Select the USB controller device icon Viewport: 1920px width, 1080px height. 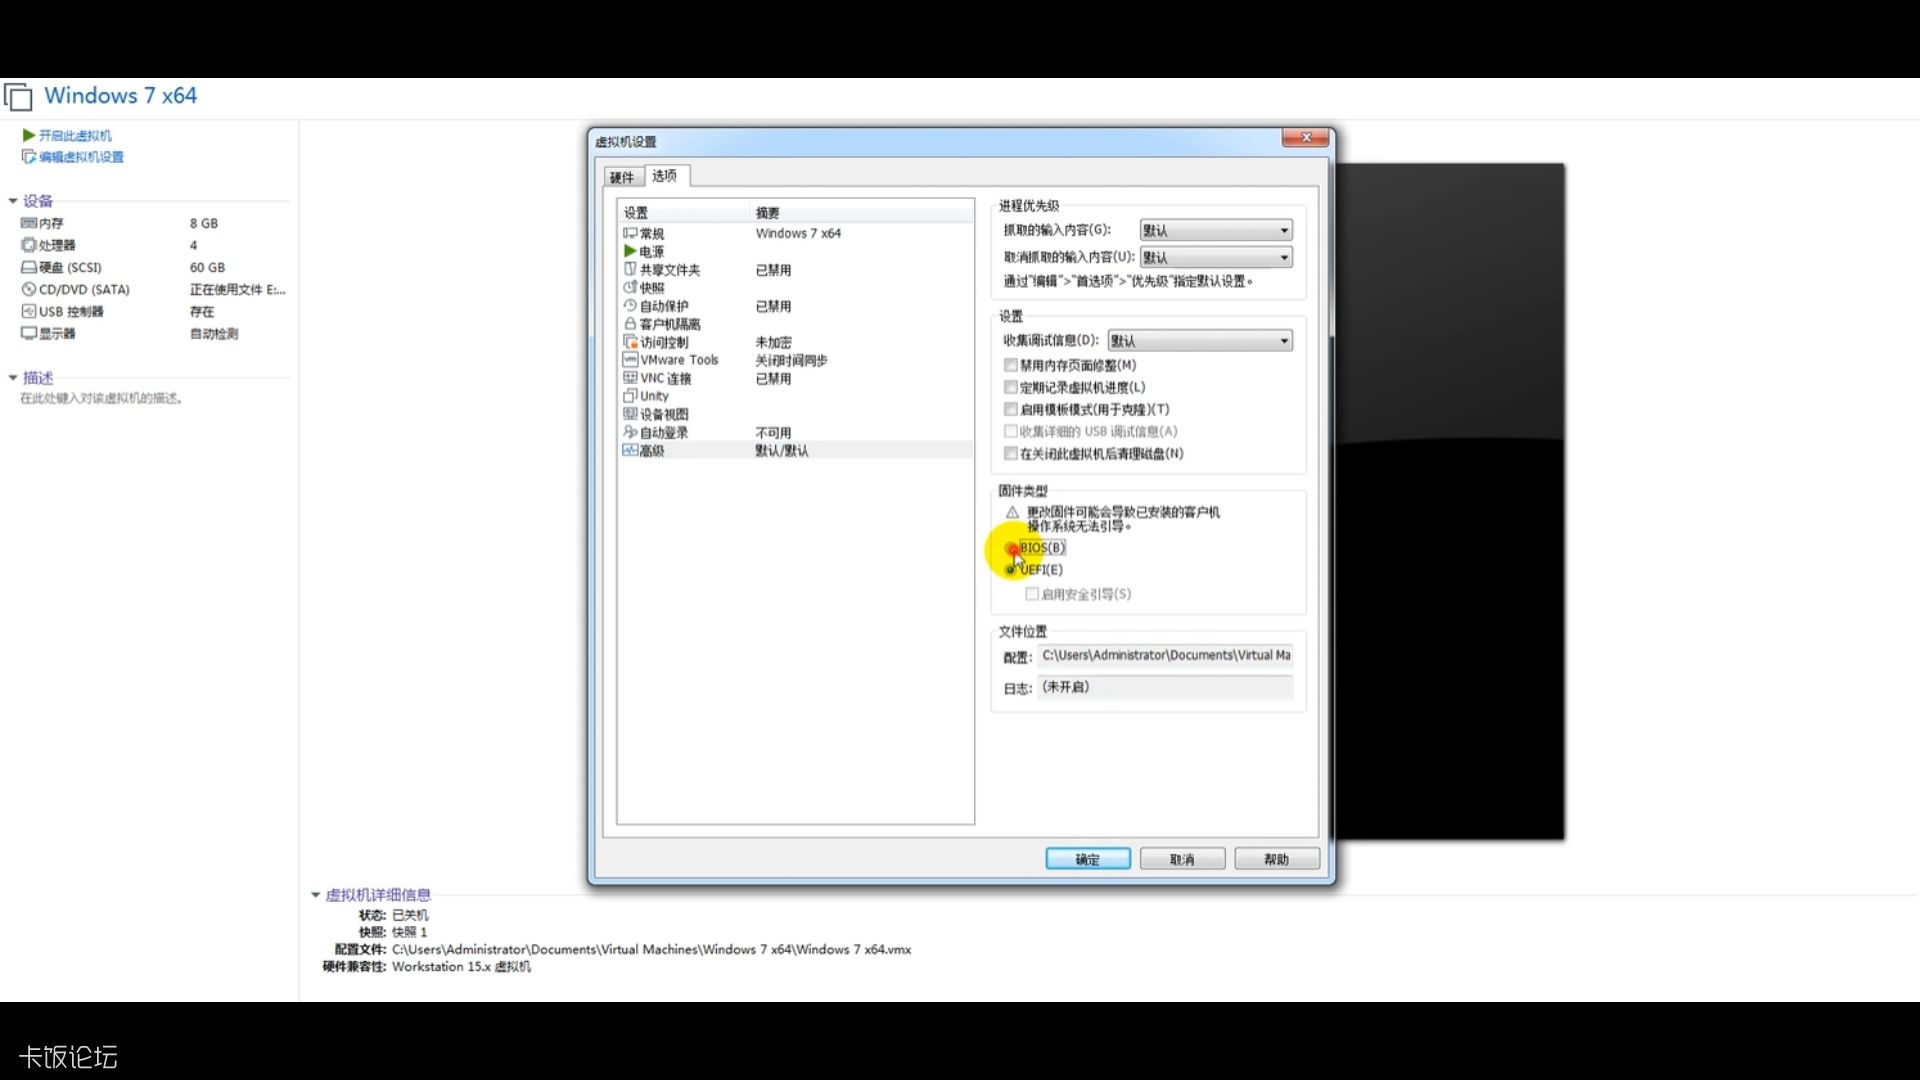[x=29, y=311]
